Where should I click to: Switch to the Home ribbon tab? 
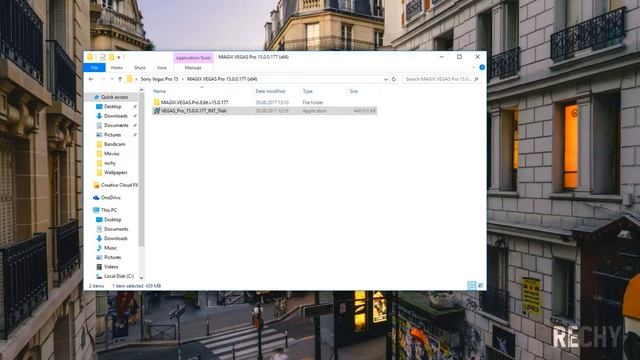117,68
